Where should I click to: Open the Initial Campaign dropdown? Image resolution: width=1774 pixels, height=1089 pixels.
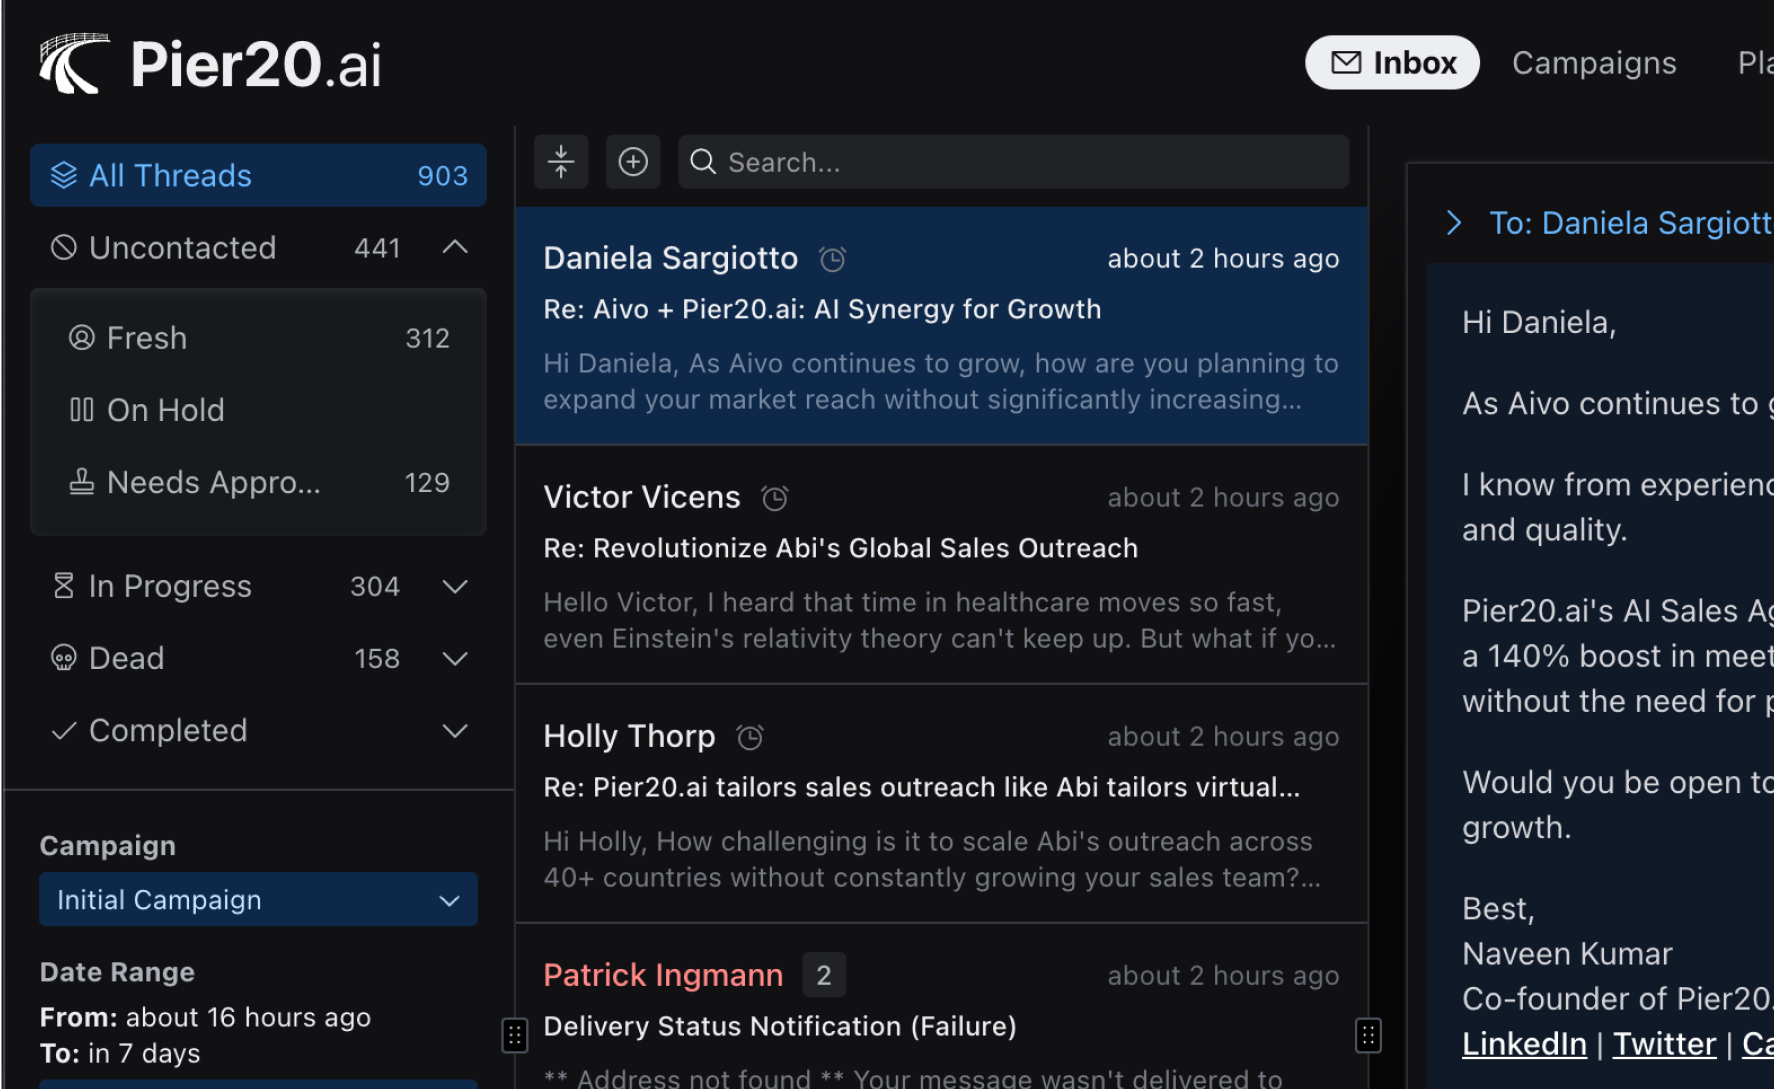pyautogui.click(x=258, y=899)
